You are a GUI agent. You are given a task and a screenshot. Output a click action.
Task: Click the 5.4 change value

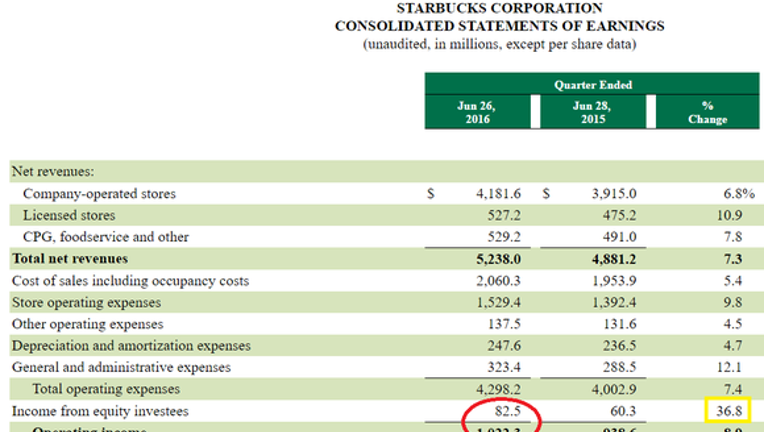click(x=733, y=281)
